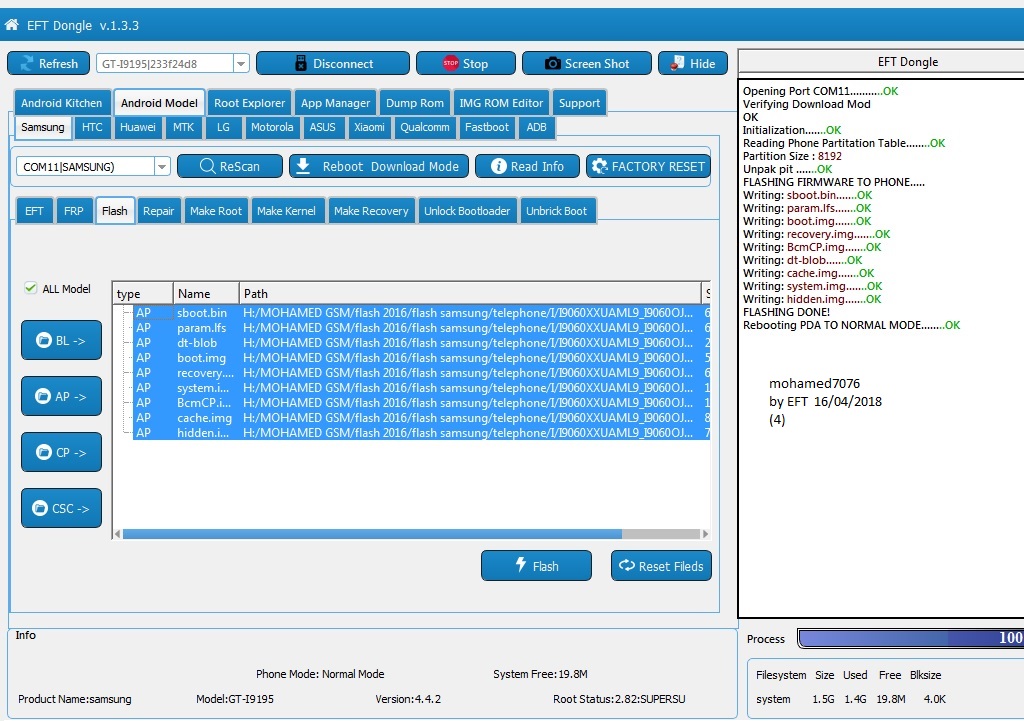
Task: Select the Qualcomm tab
Action: [424, 127]
